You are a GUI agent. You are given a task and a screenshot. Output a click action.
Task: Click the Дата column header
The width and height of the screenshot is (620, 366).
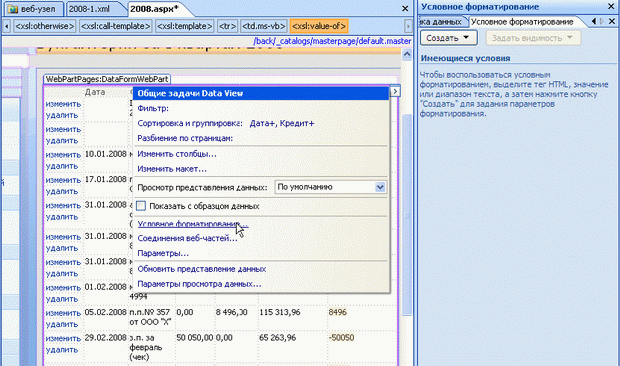95,92
